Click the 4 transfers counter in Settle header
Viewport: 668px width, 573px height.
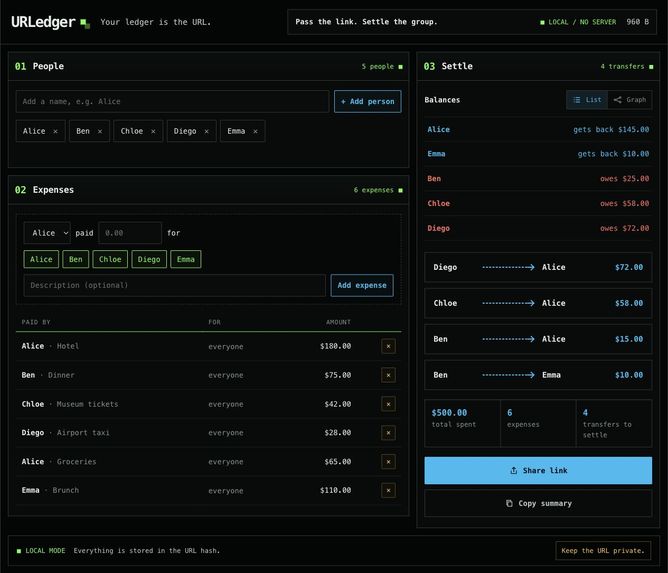pos(627,66)
